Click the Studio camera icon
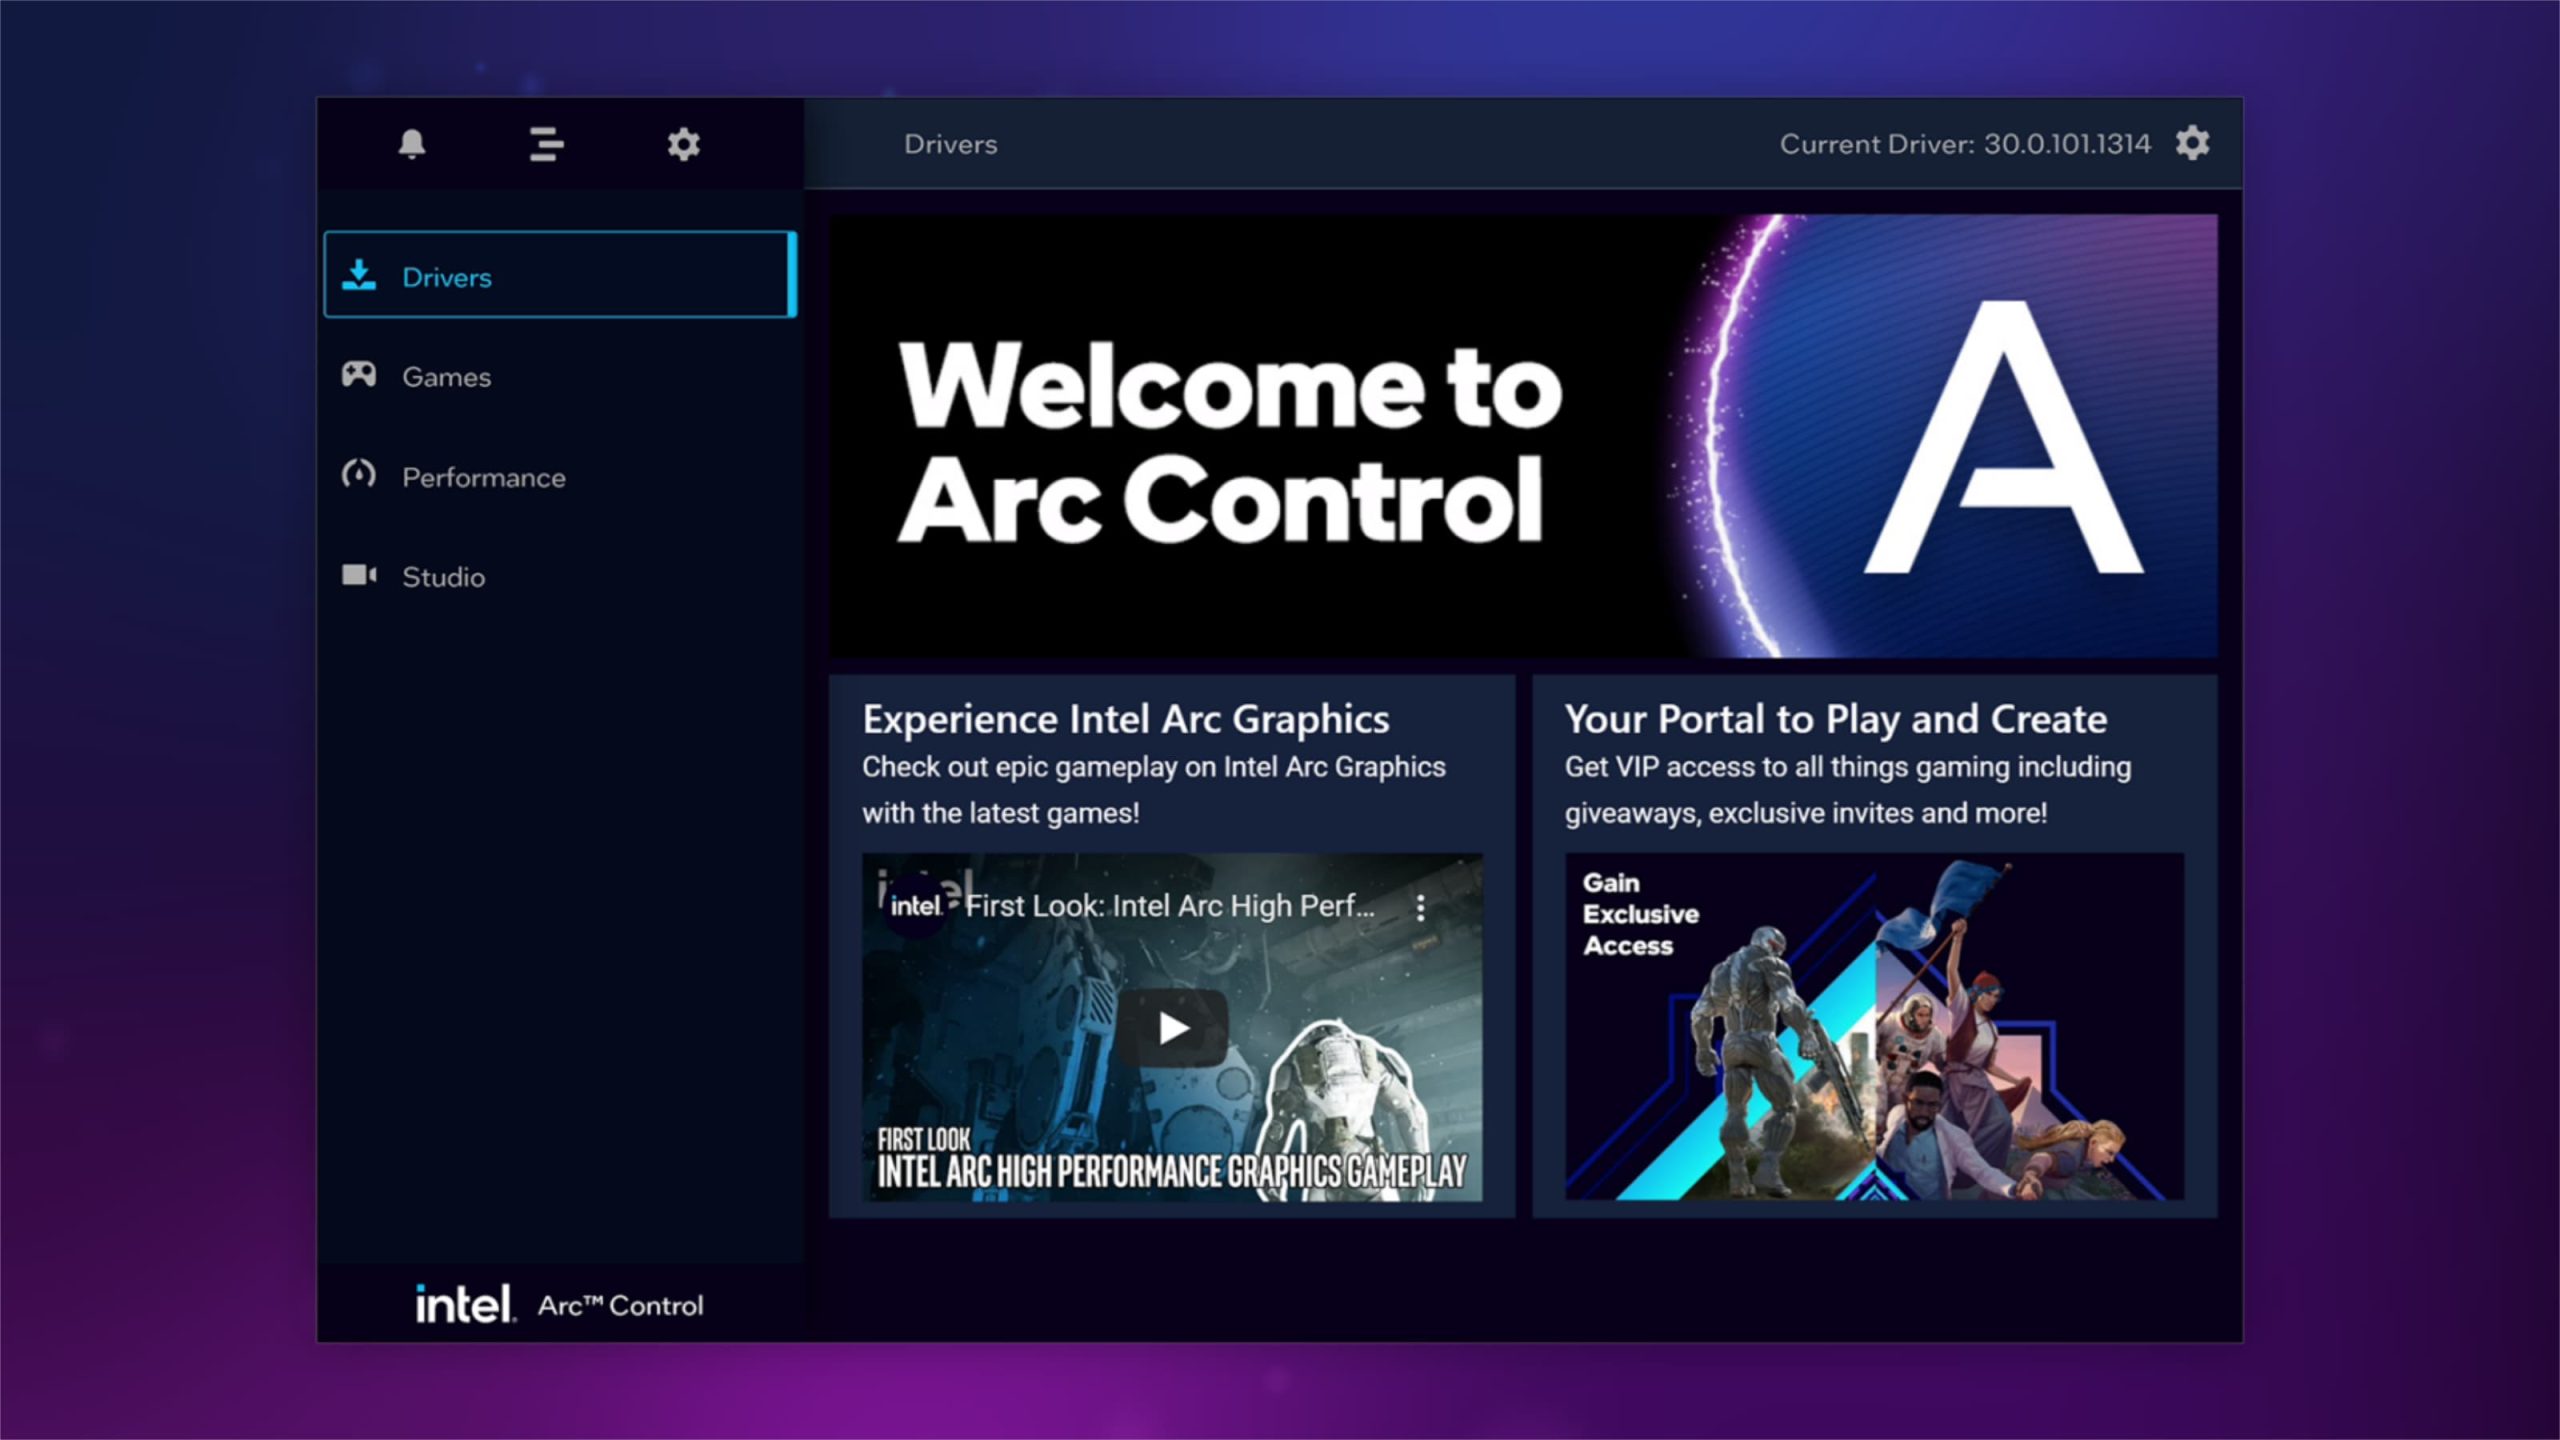Image resolution: width=2560 pixels, height=1440 pixels. [x=358, y=575]
